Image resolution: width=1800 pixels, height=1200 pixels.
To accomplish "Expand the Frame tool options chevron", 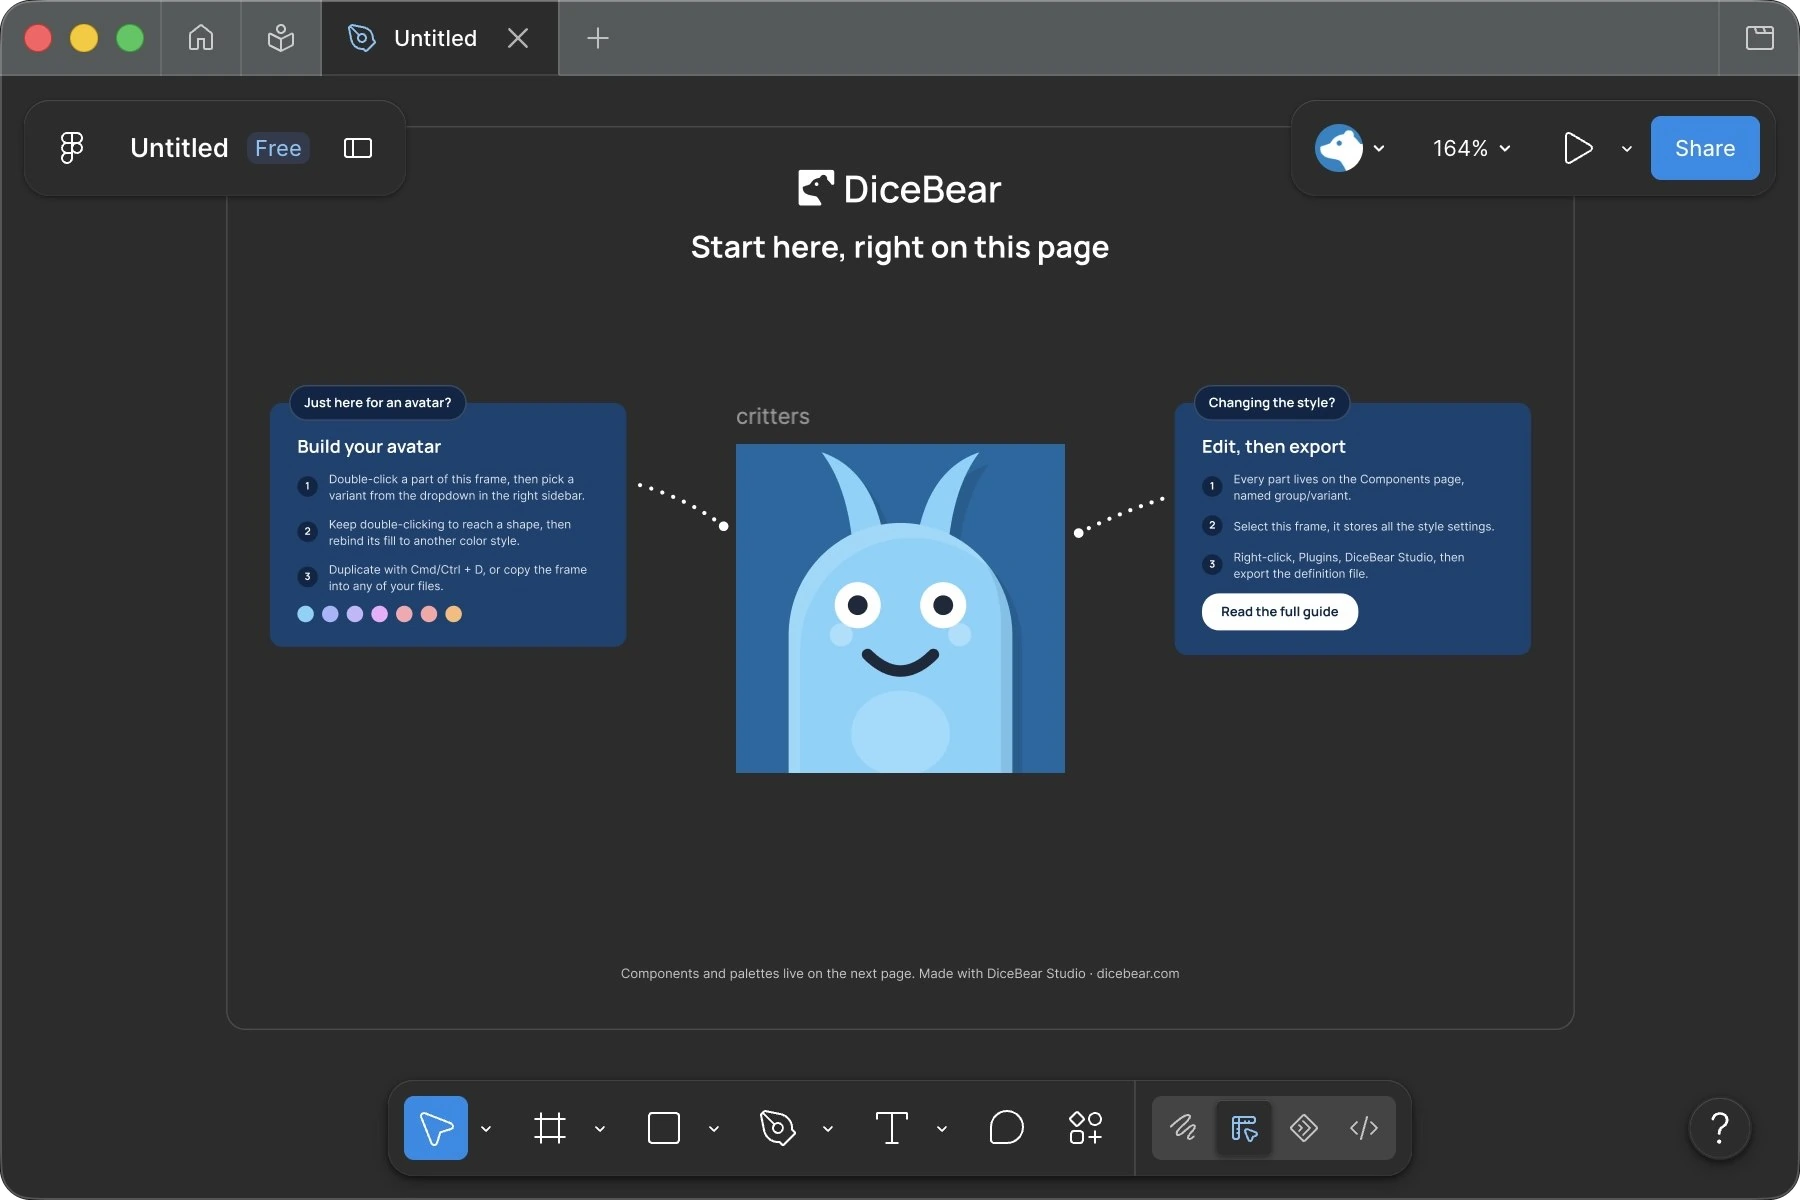I will (600, 1129).
